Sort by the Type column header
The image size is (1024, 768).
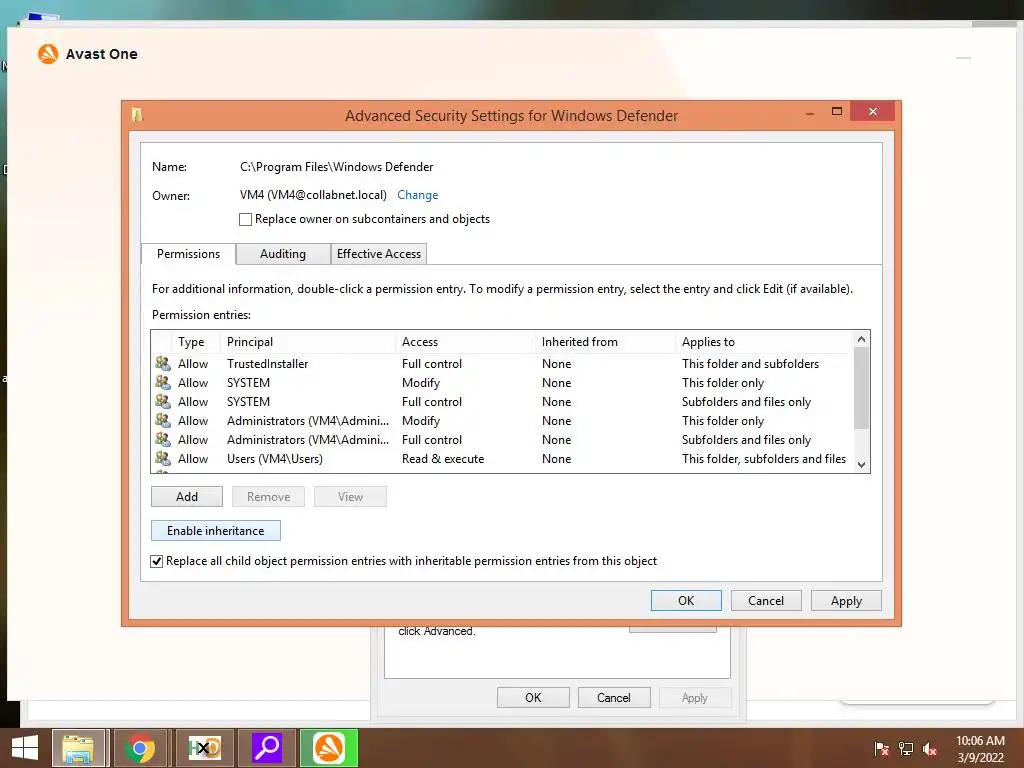191,342
